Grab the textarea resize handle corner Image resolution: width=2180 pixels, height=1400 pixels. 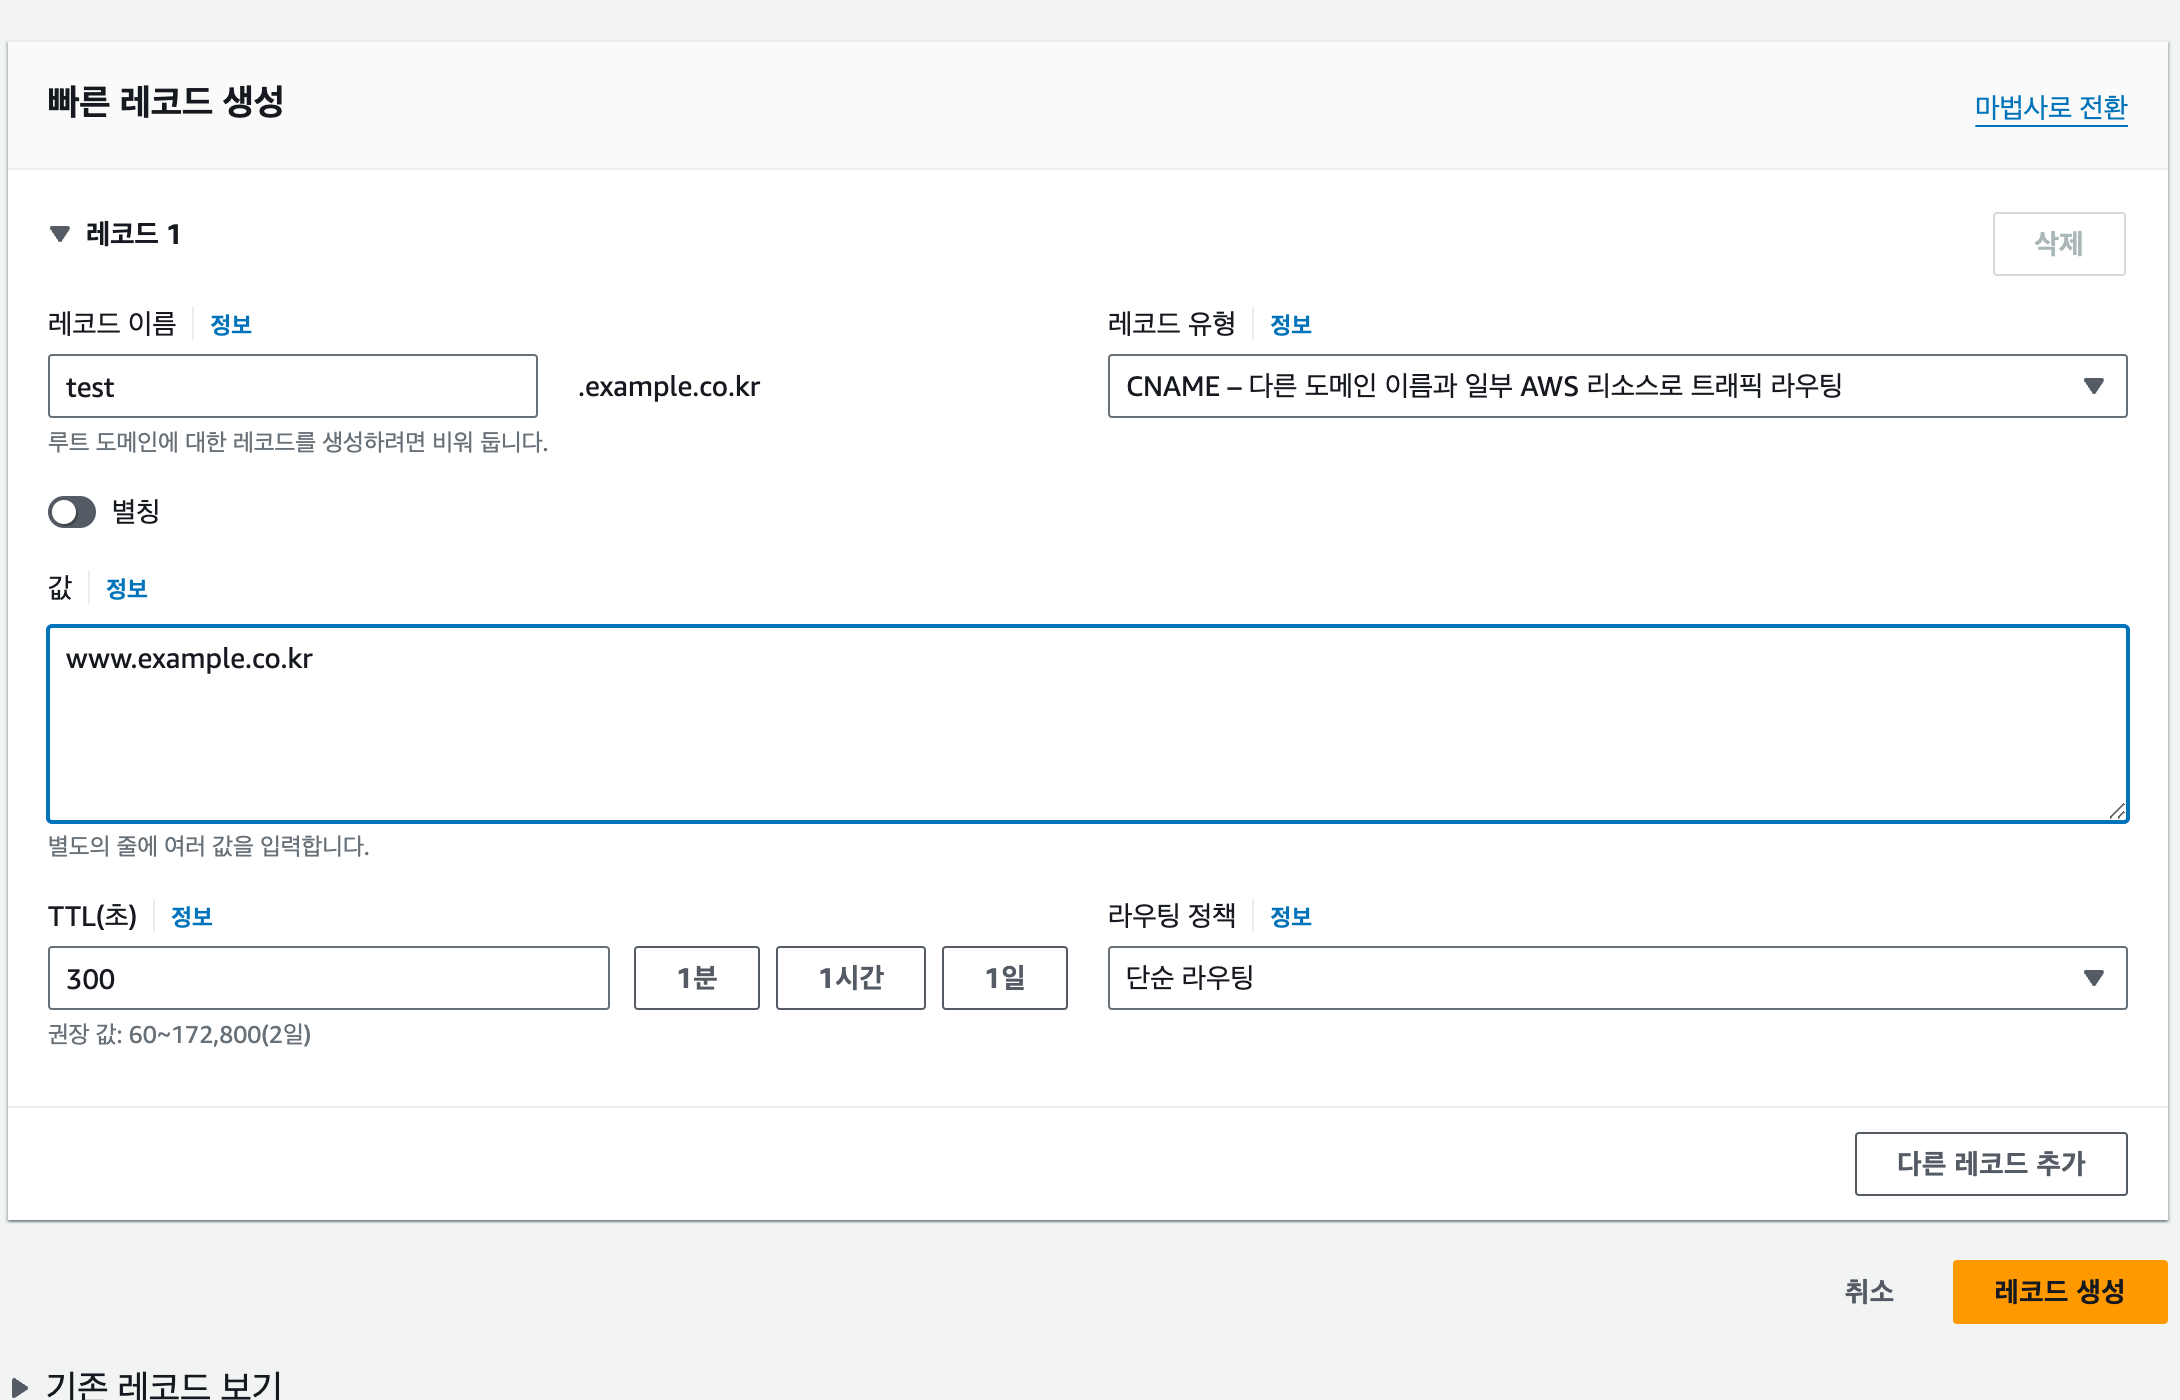click(2116, 811)
